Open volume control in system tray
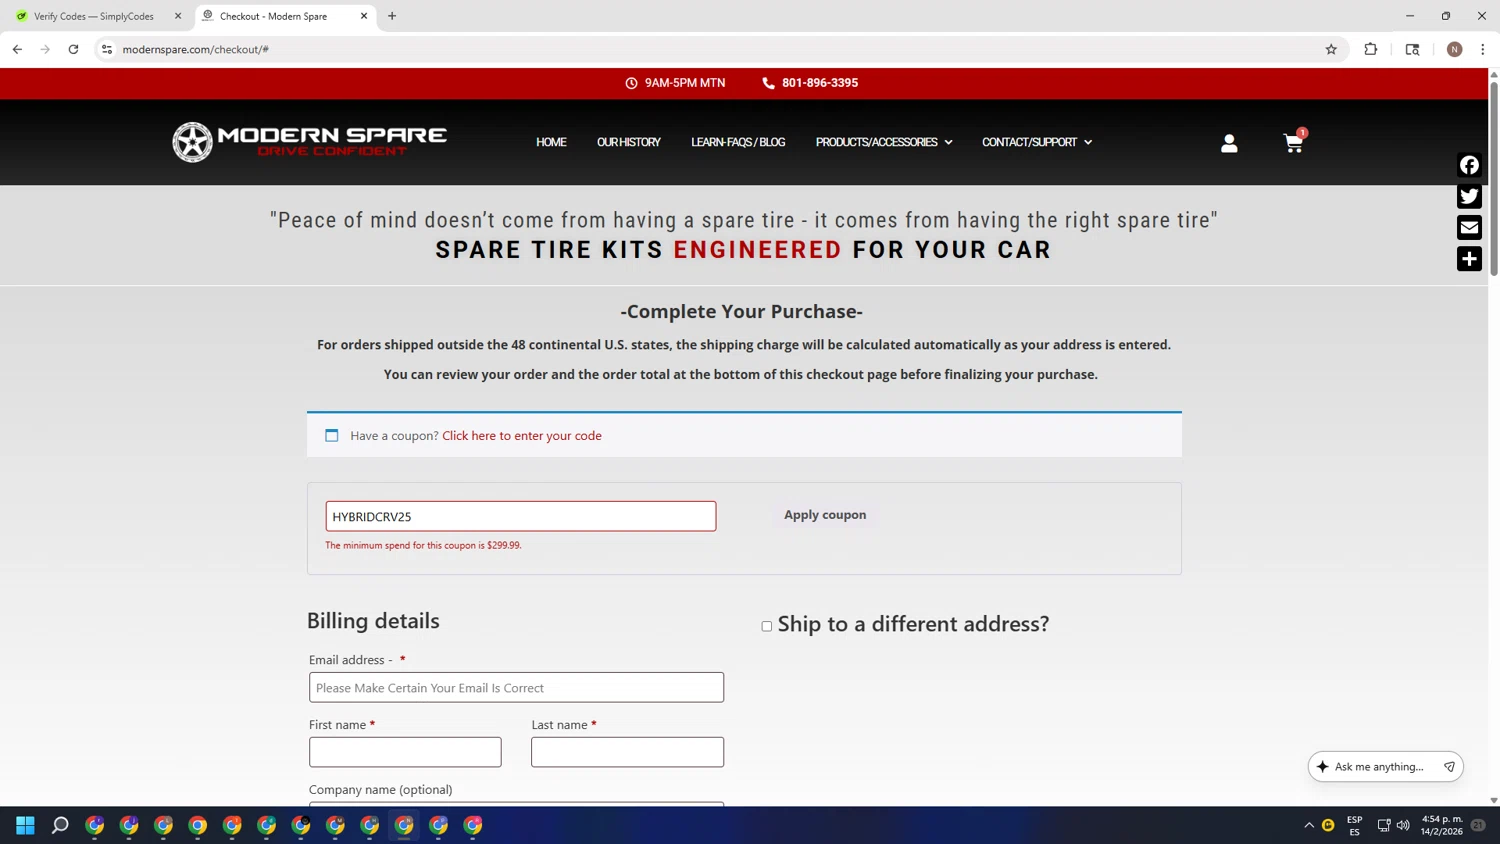1500x844 pixels. [x=1403, y=825]
